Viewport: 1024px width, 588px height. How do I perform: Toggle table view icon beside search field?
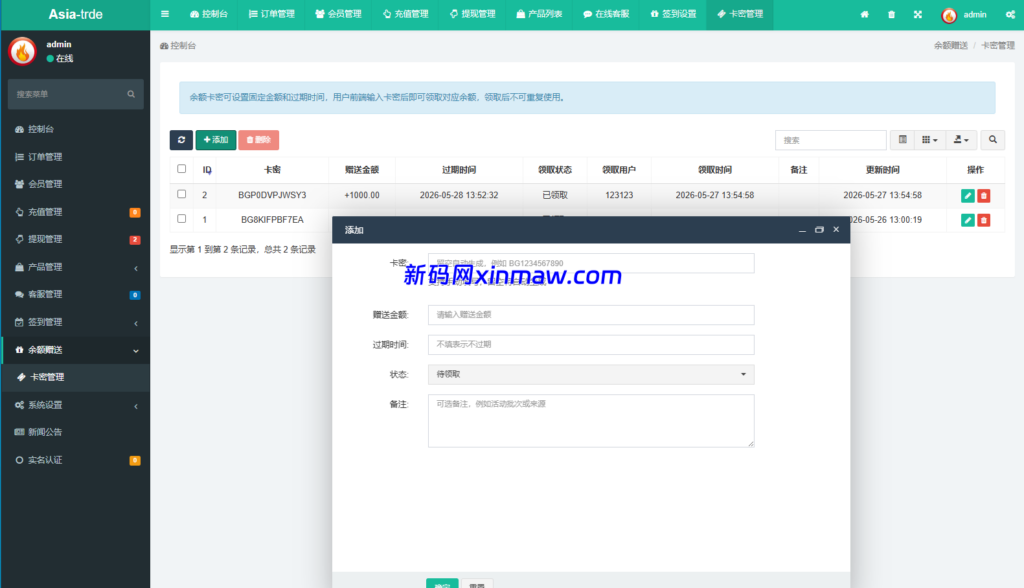[903, 140]
